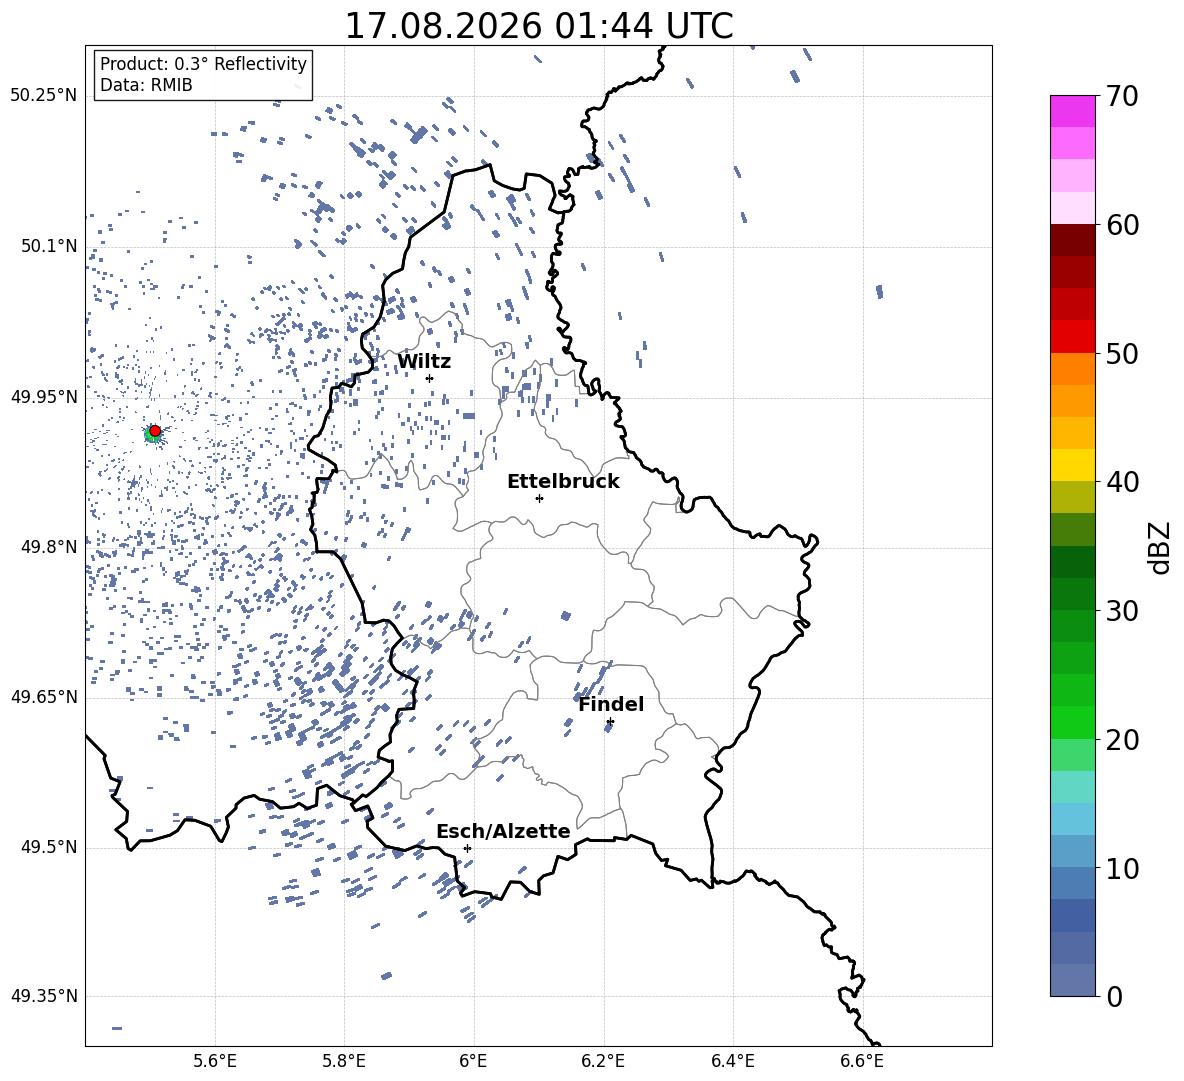Image resolution: width=1184 pixels, height=1081 pixels.
Task: Click the magenta 70 dBZ color band
Action: pyautogui.click(x=1073, y=111)
